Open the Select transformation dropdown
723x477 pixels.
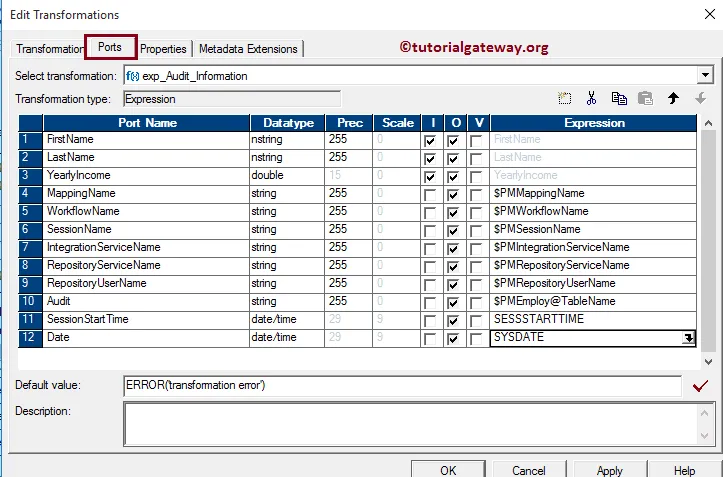coord(705,75)
